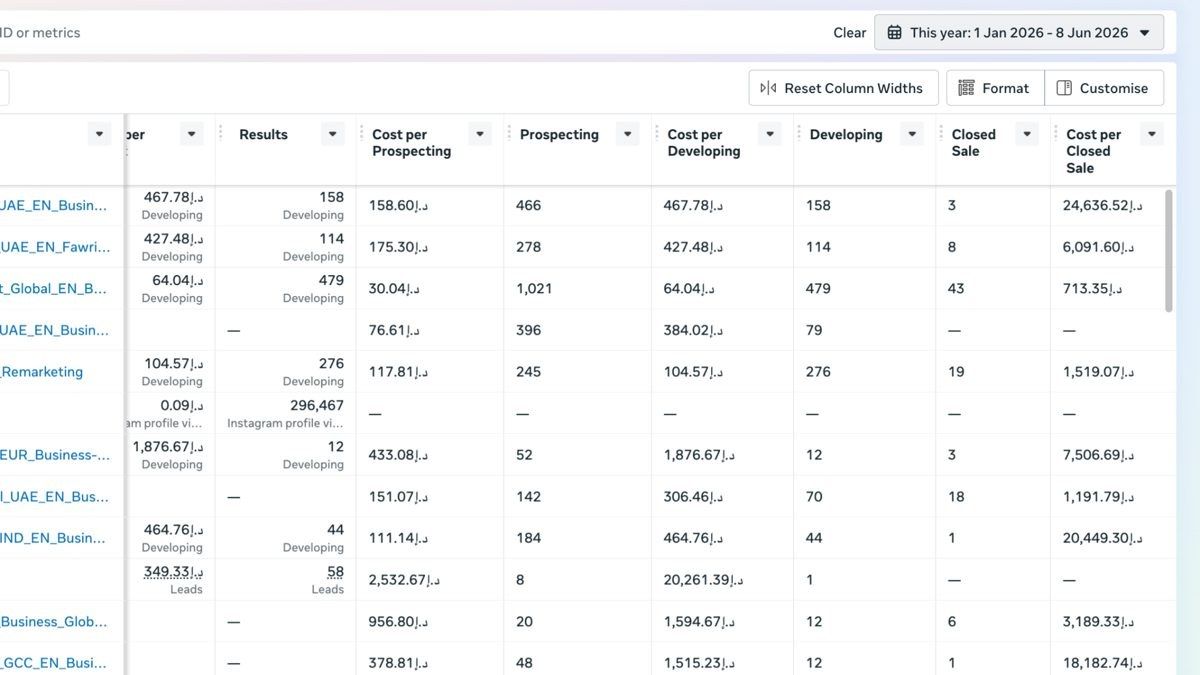The width and height of the screenshot is (1200, 675).
Task: Open the Format button
Action: click(995, 88)
